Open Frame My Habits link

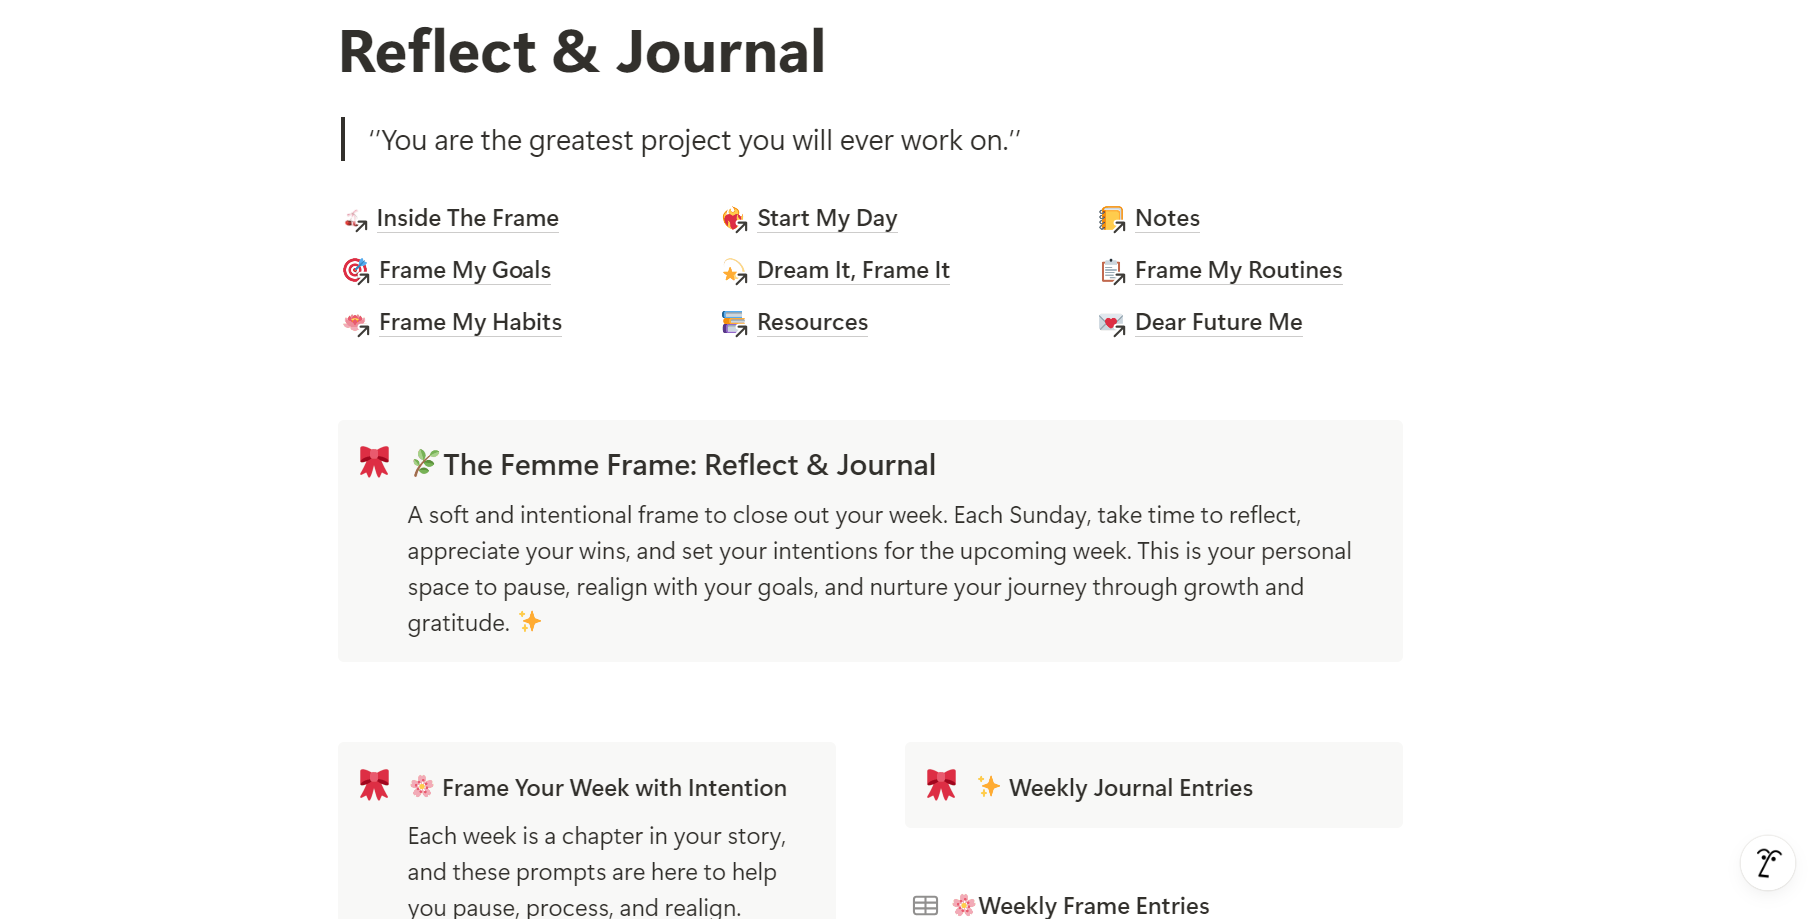tap(470, 322)
